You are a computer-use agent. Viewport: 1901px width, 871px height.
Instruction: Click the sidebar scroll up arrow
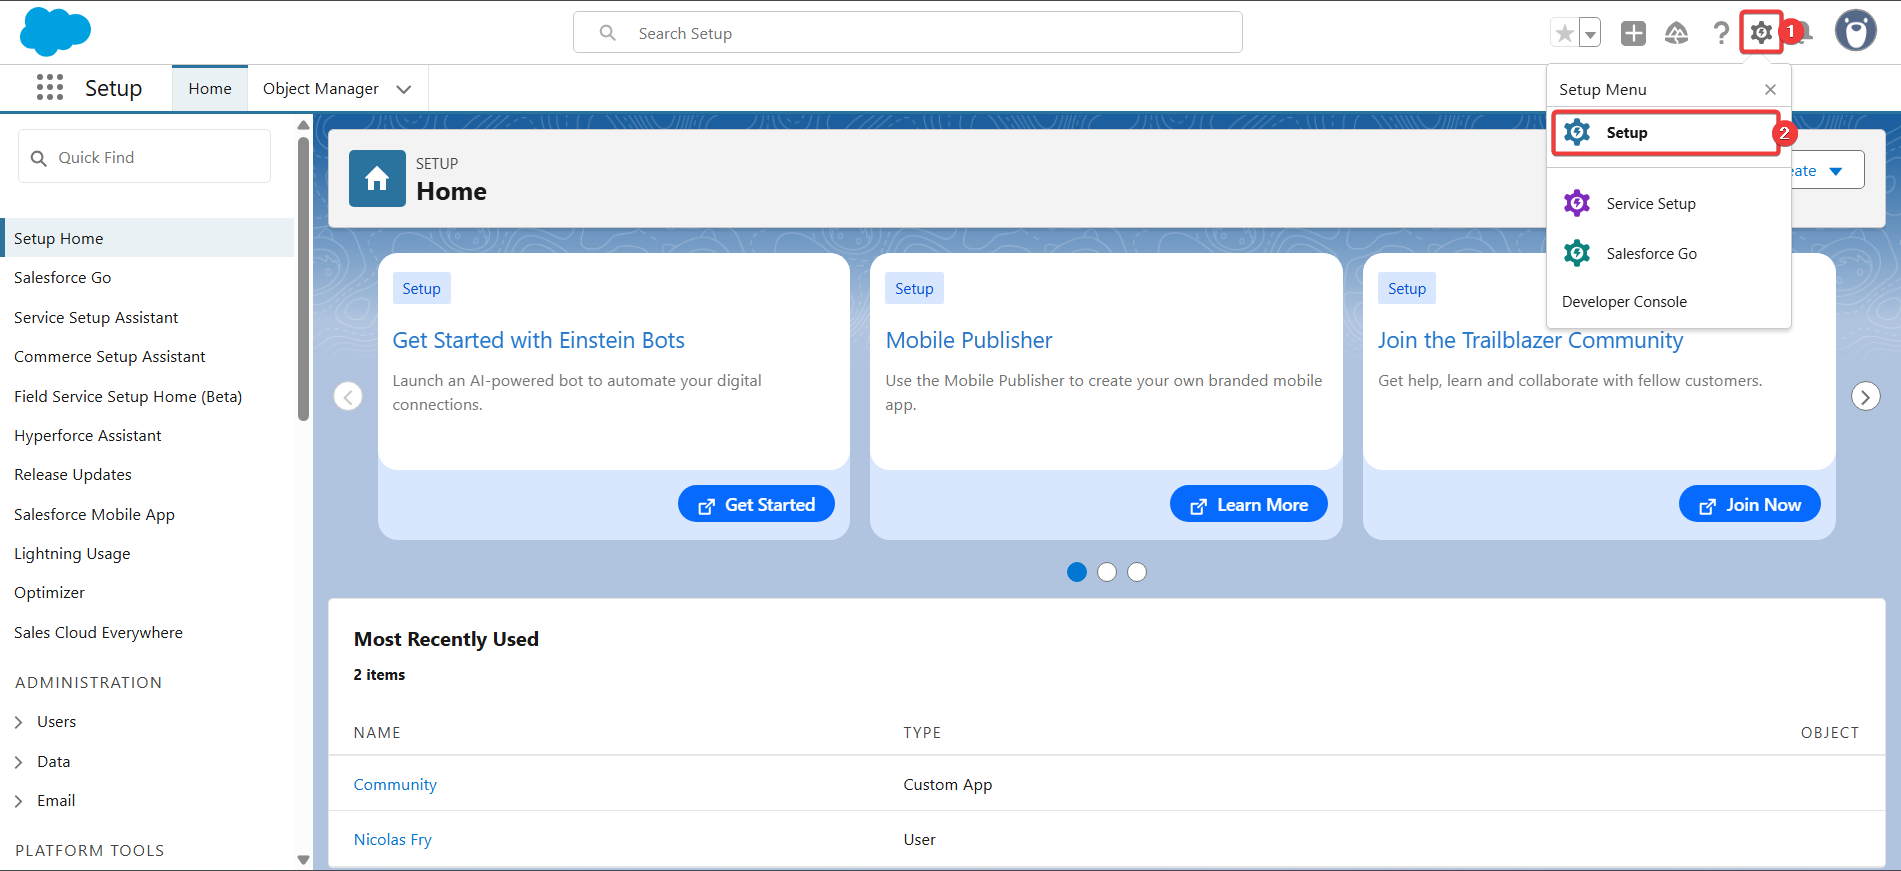(303, 125)
